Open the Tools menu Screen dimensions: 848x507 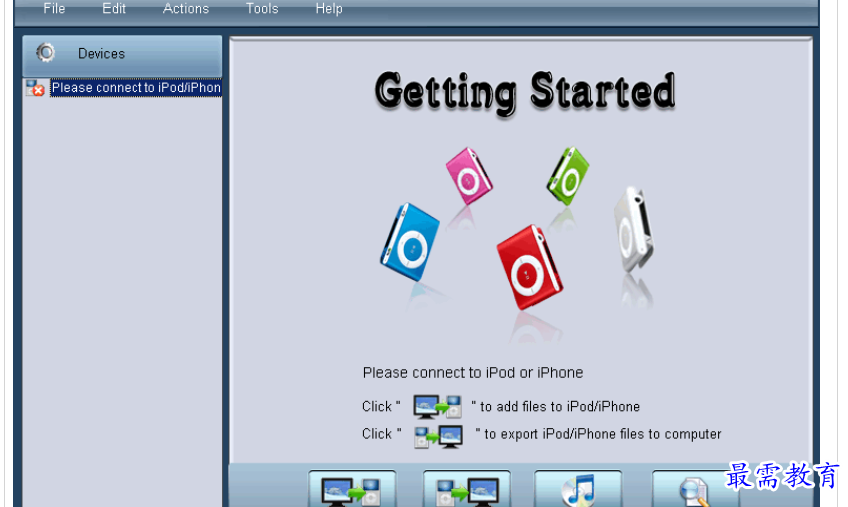pos(262,9)
